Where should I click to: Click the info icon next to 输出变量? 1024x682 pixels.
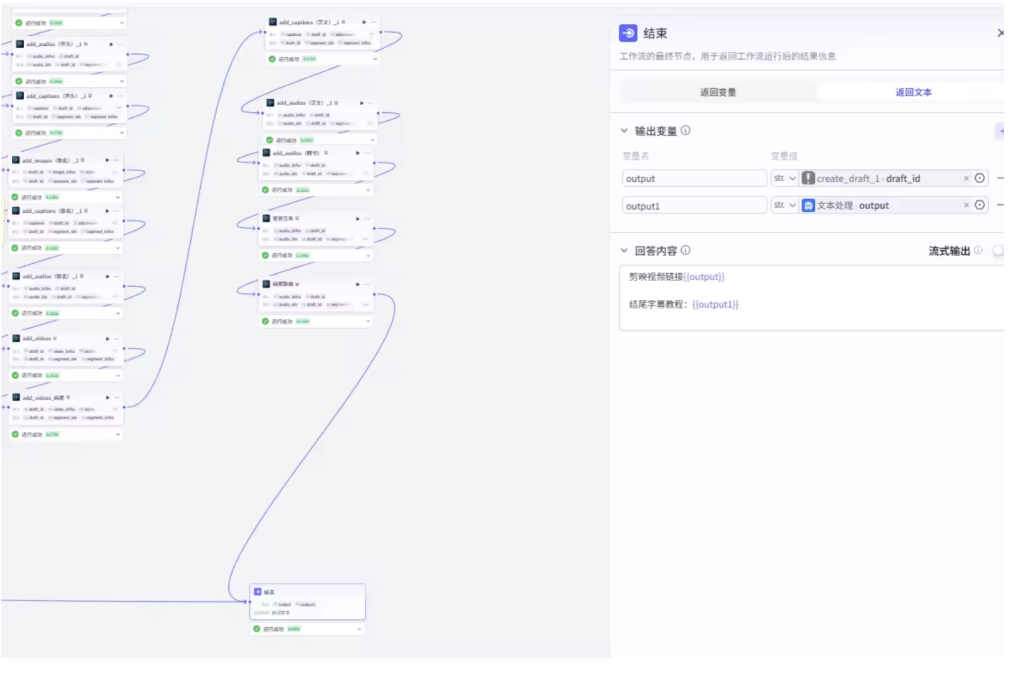tap(686, 131)
